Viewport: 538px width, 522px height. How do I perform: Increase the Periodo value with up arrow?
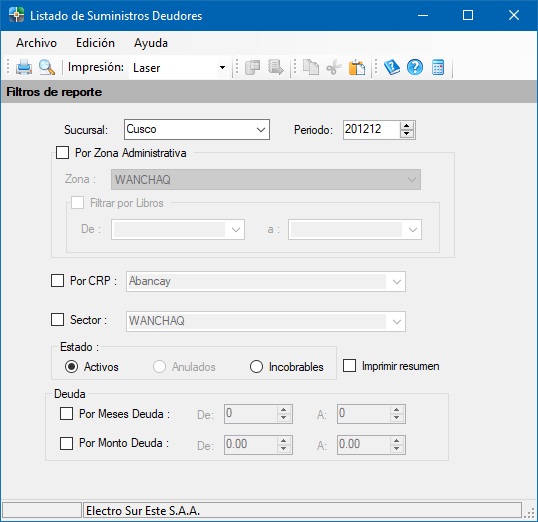(x=407, y=126)
